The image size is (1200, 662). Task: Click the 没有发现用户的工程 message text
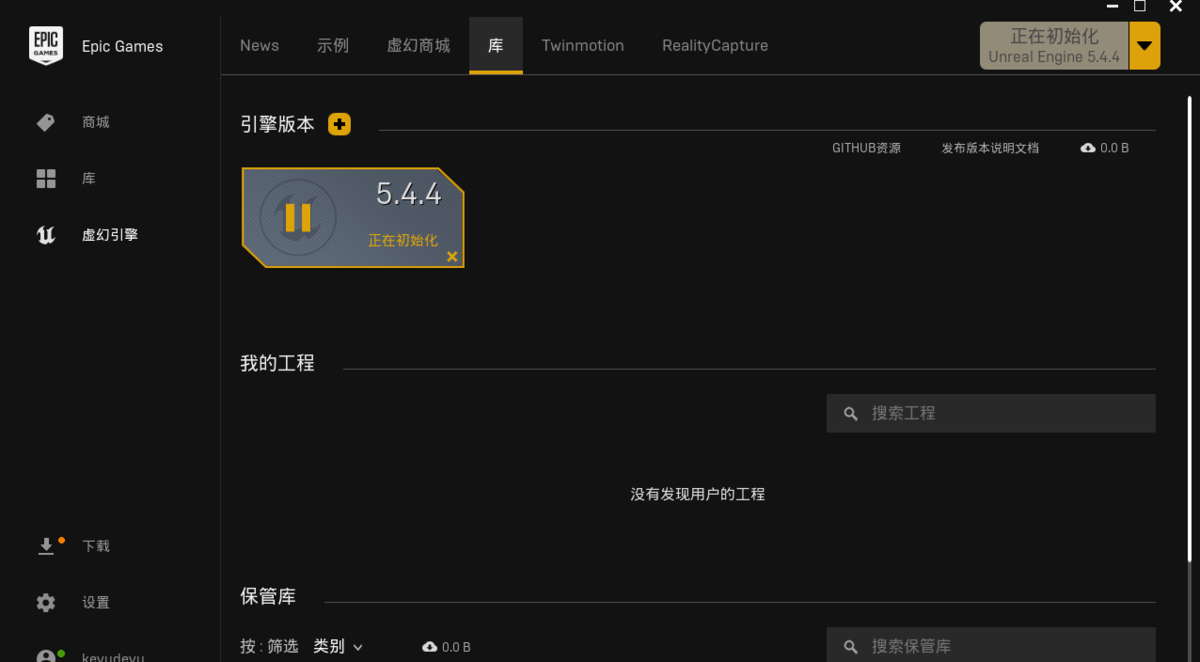[x=697, y=494]
